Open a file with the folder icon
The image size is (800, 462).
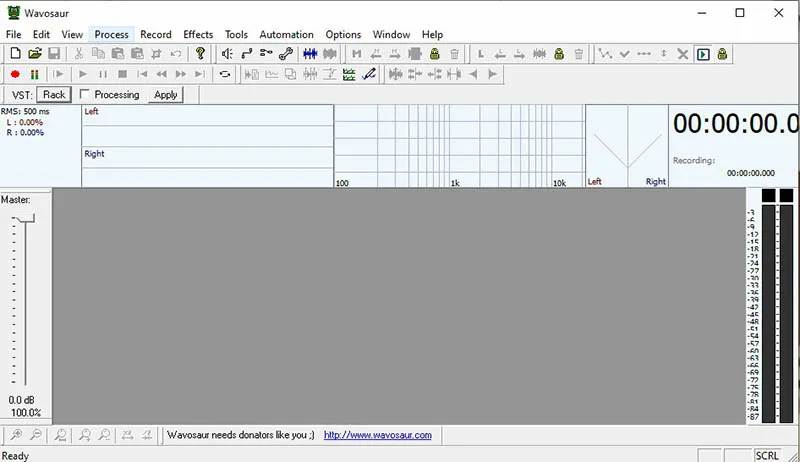coord(35,54)
